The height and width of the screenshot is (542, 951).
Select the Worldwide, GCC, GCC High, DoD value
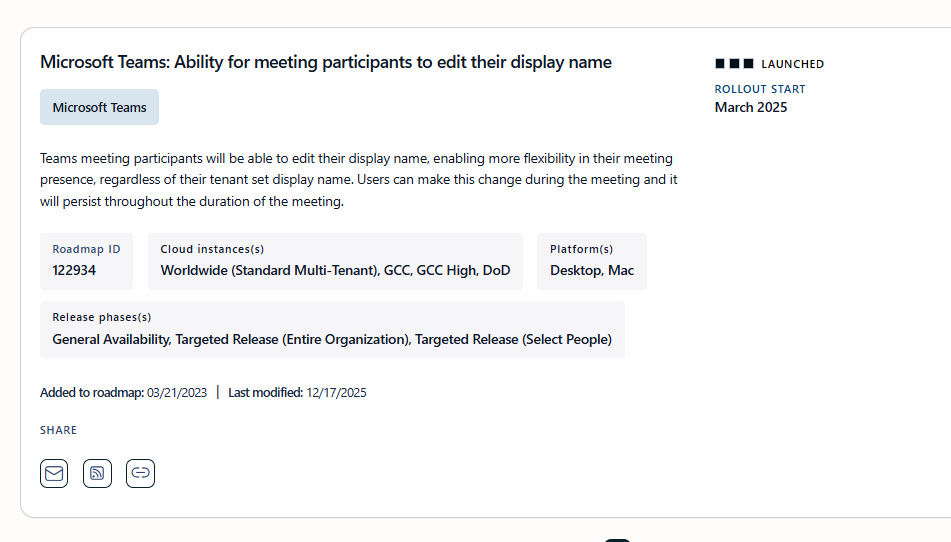[x=335, y=270]
